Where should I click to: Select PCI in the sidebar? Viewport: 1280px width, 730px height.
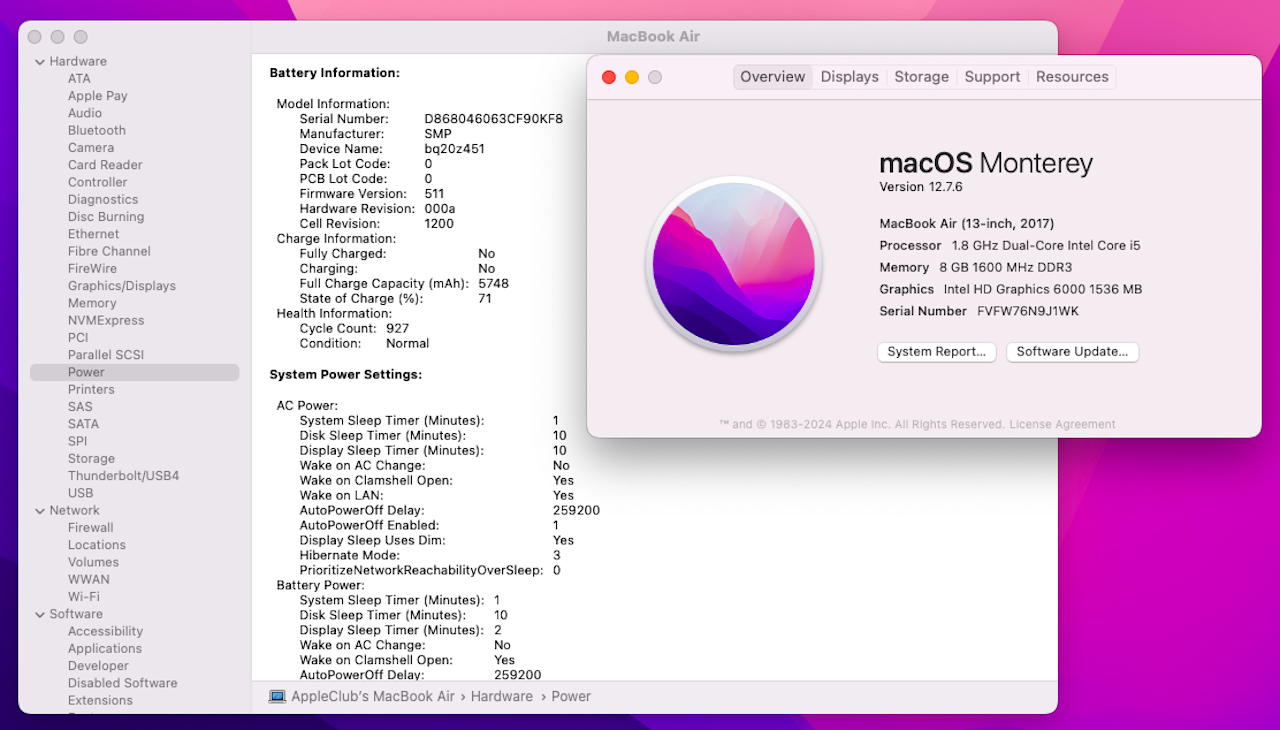(78, 337)
